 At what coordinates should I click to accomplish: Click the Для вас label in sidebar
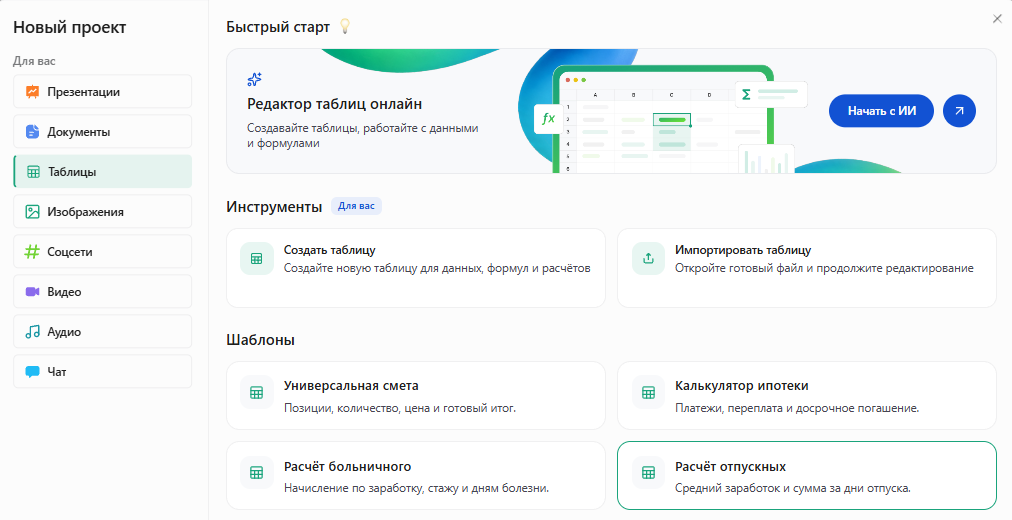pyautogui.click(x=34, y=61)
